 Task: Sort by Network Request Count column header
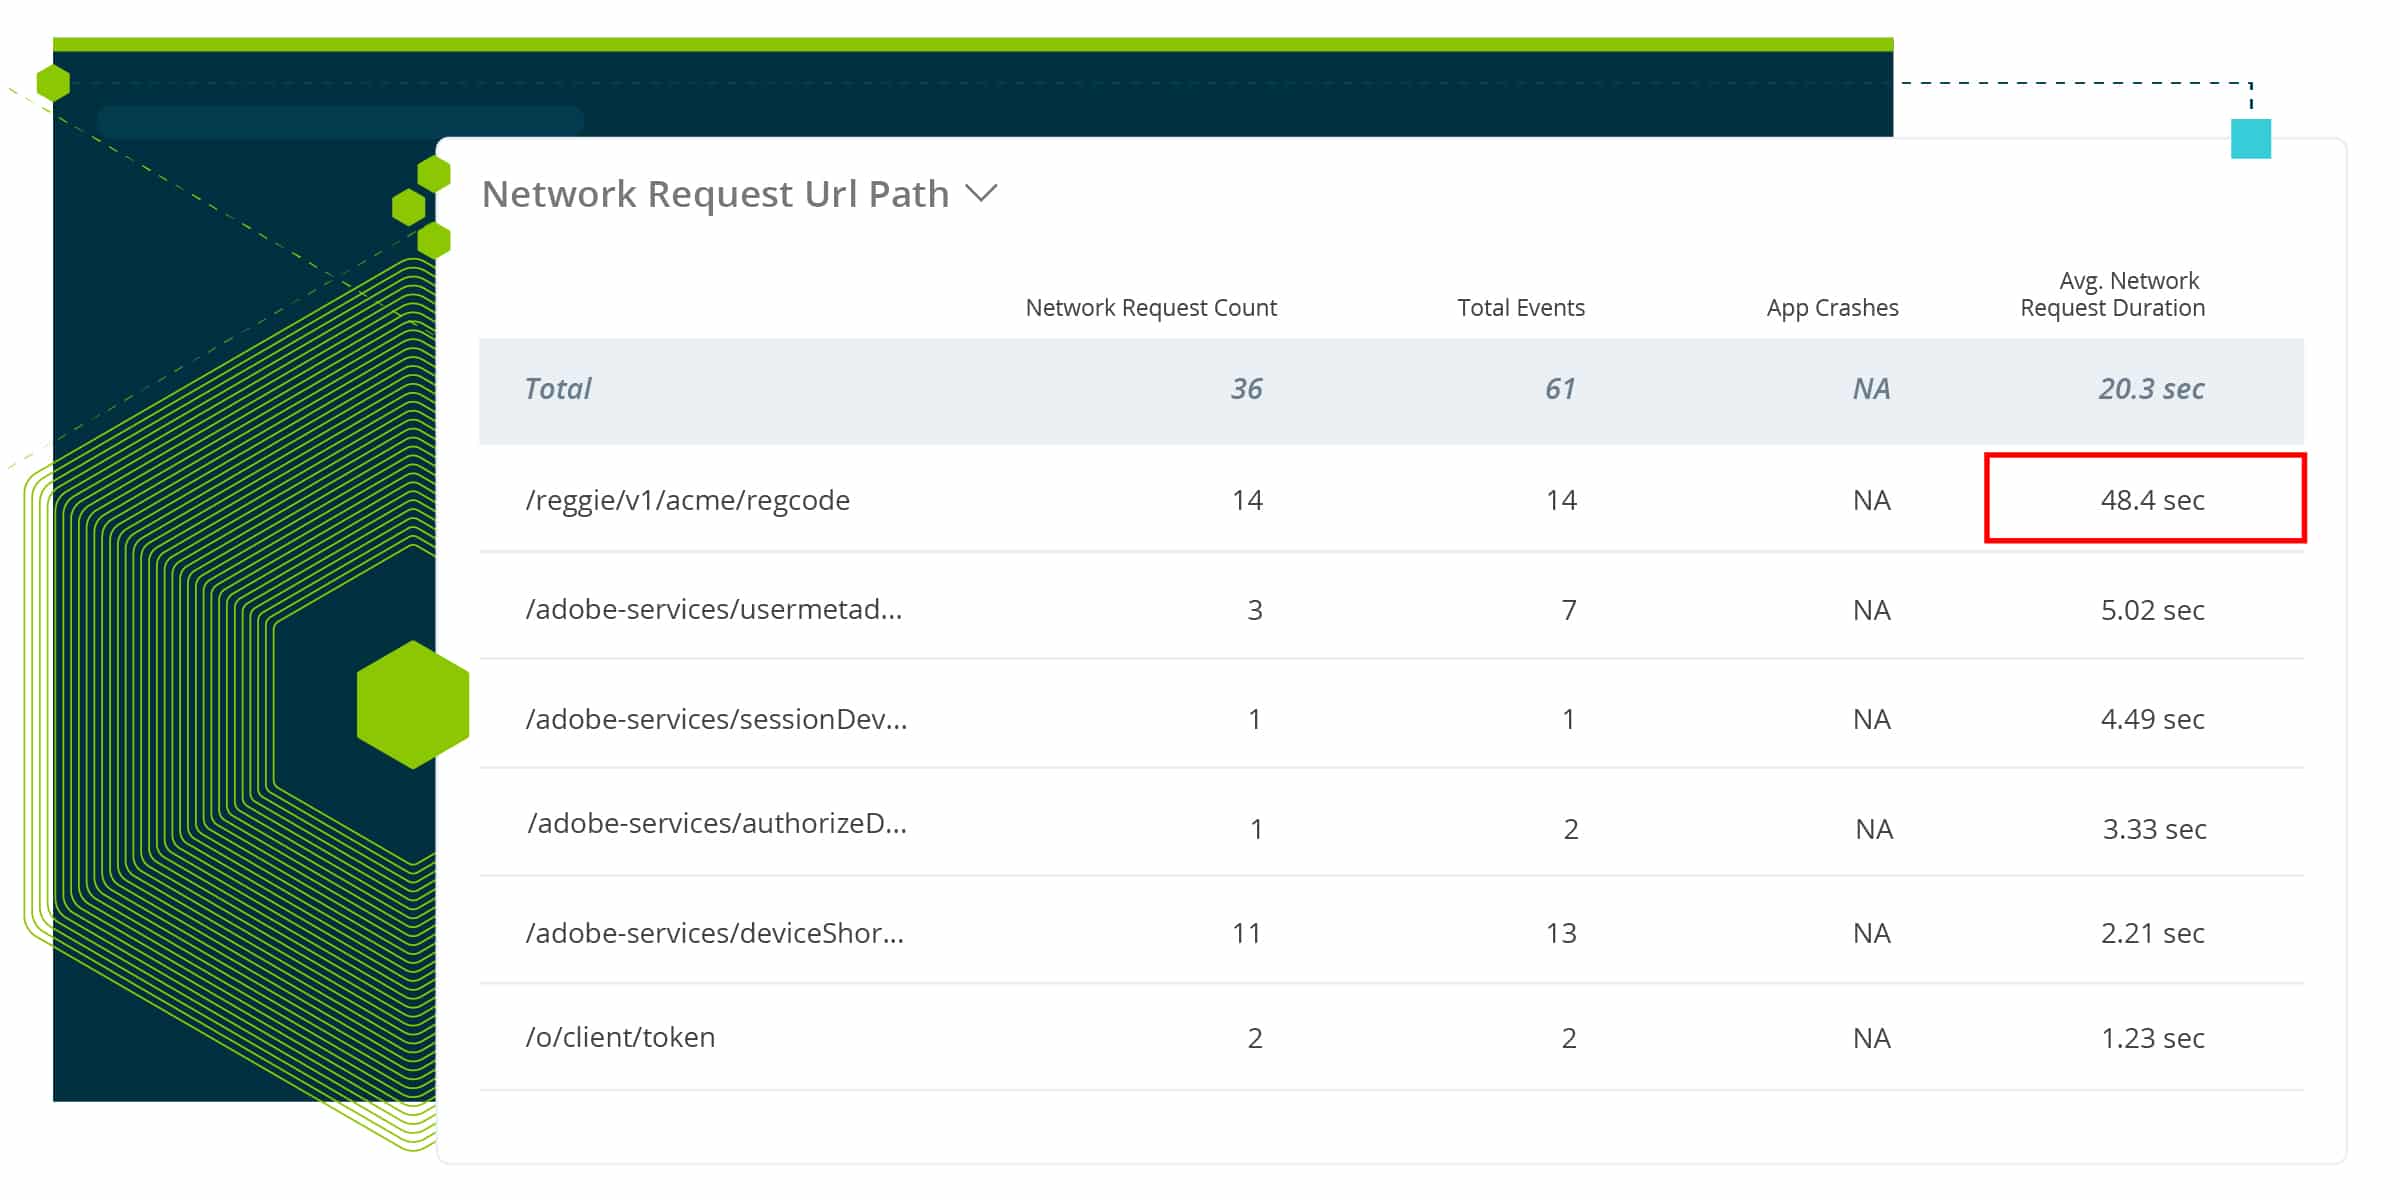point(1150,308)
